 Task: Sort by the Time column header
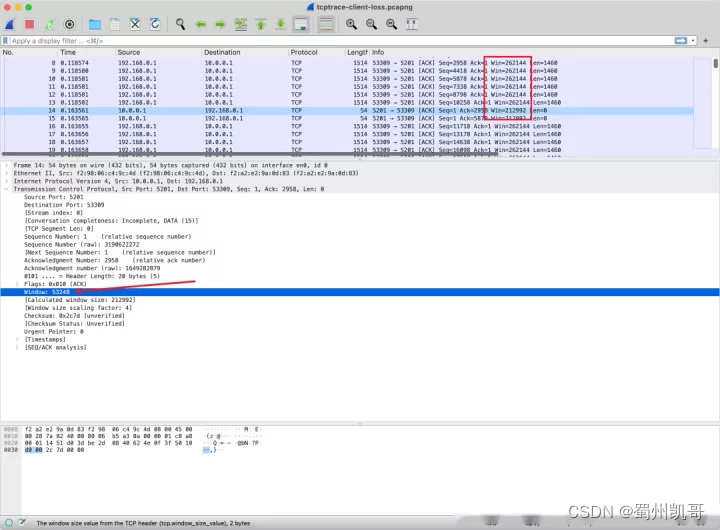pyautogui.click(x=86, y=52)
